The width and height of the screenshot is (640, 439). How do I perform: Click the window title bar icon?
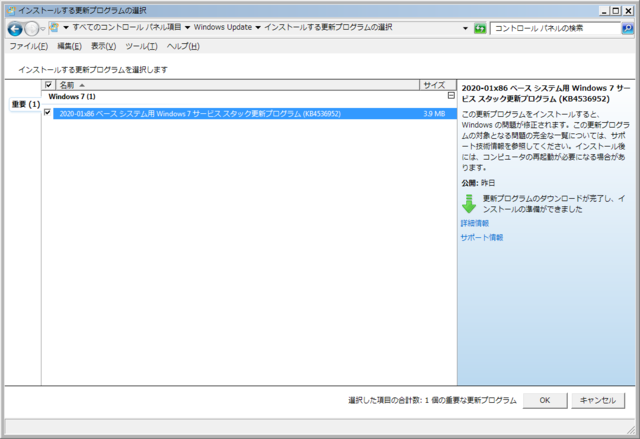11,11
